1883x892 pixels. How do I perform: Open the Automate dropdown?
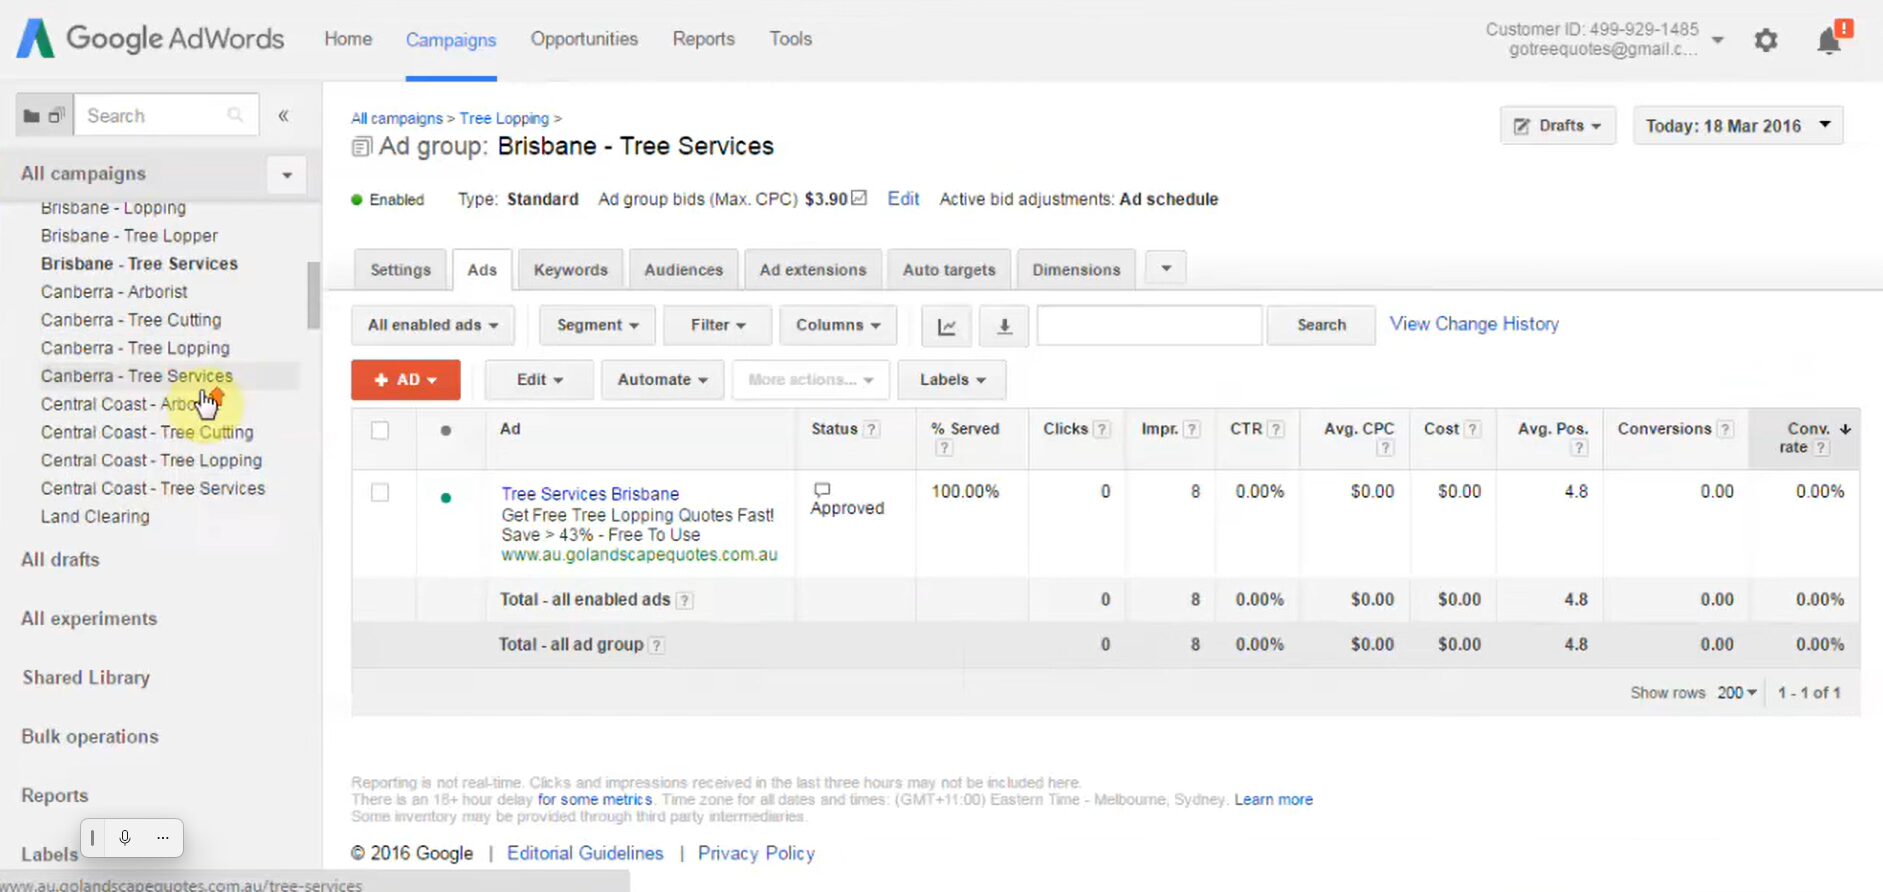pos(662,380)
